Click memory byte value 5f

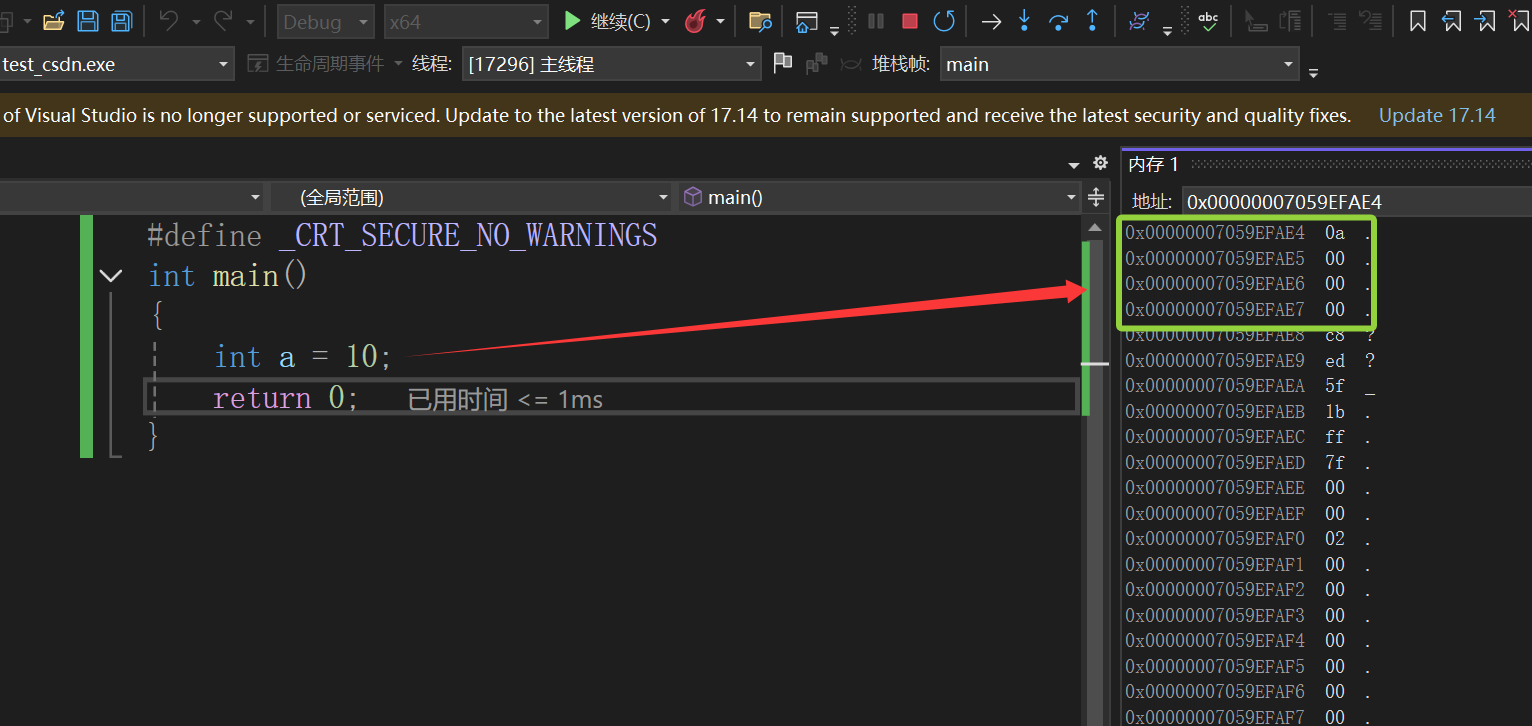pos(1335,386)
